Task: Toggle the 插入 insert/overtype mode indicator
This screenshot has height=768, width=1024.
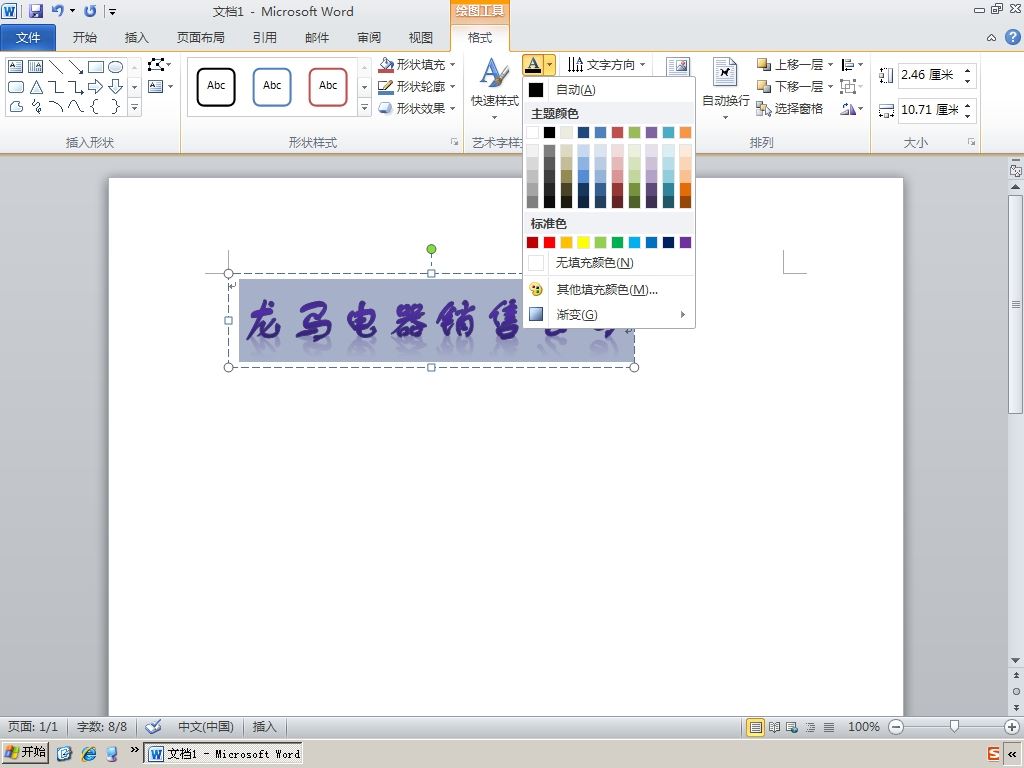Action: pyautogui.click(x=264, y=726)
